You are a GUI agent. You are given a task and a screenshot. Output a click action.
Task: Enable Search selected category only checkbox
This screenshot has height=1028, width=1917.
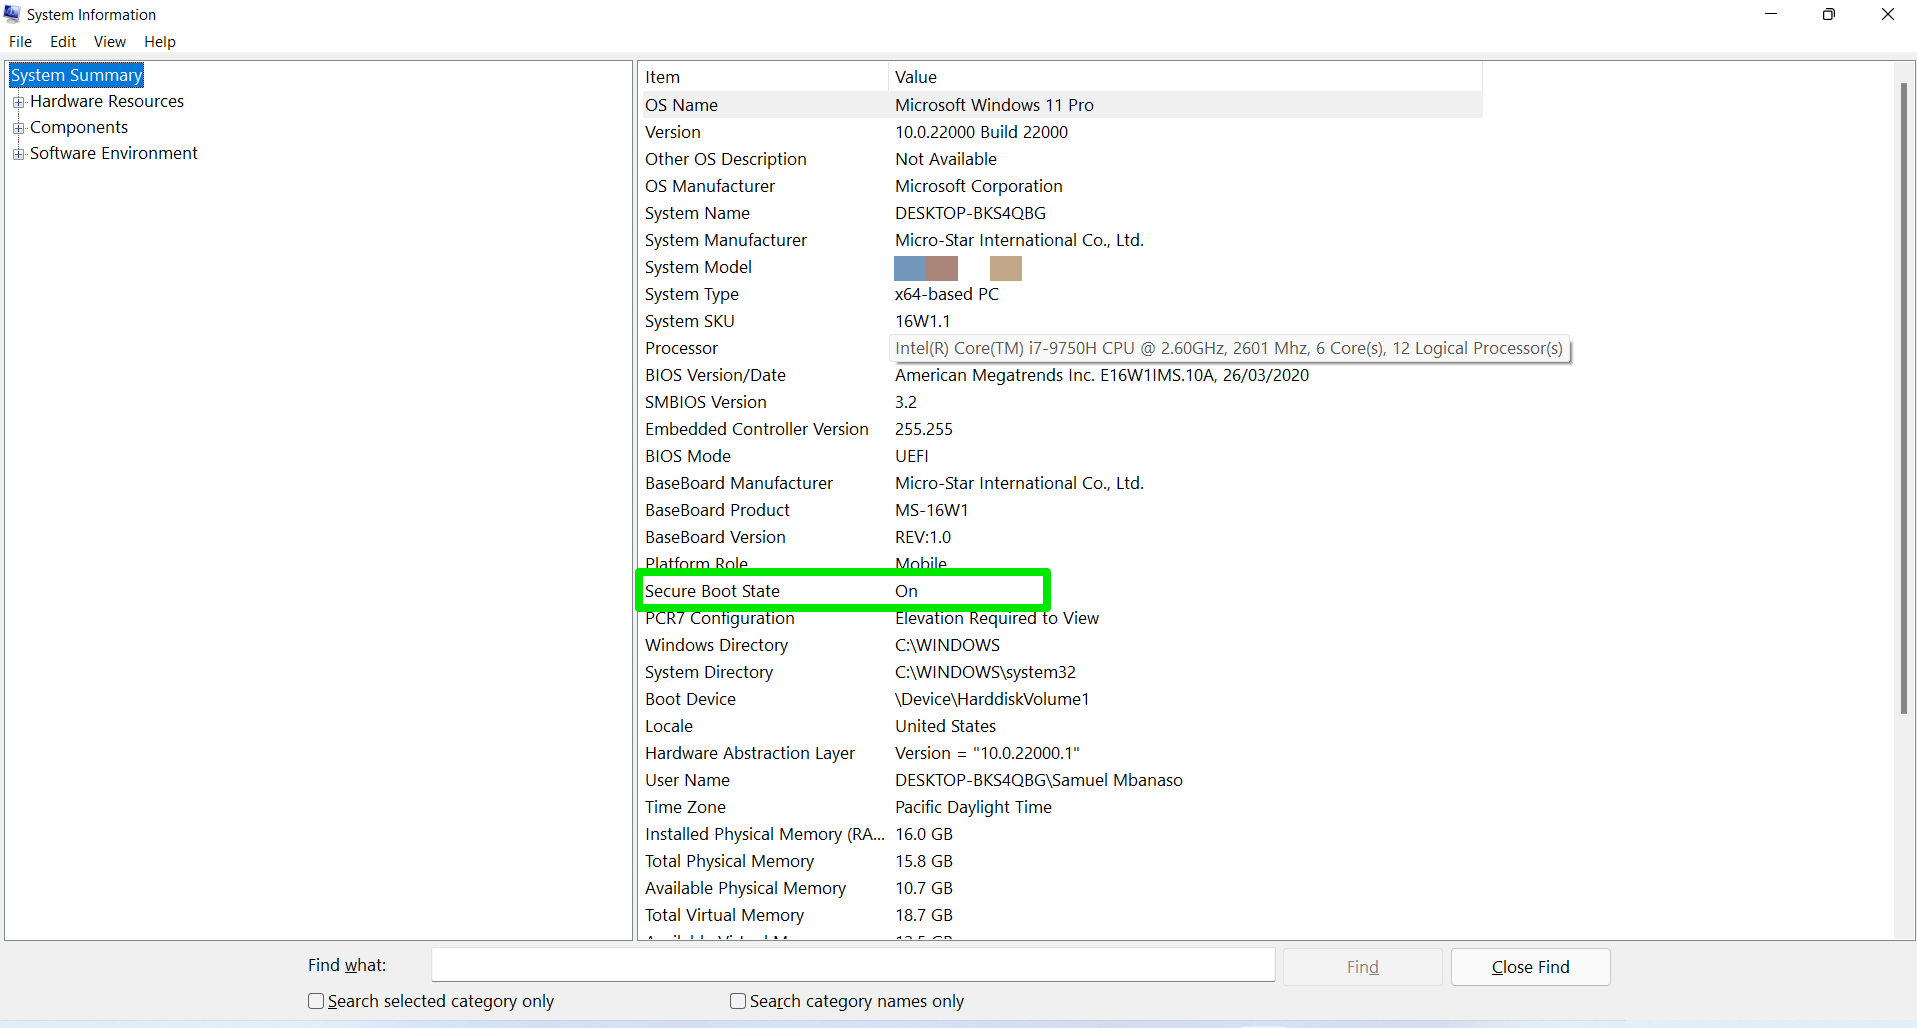[x=316, y=1001]
